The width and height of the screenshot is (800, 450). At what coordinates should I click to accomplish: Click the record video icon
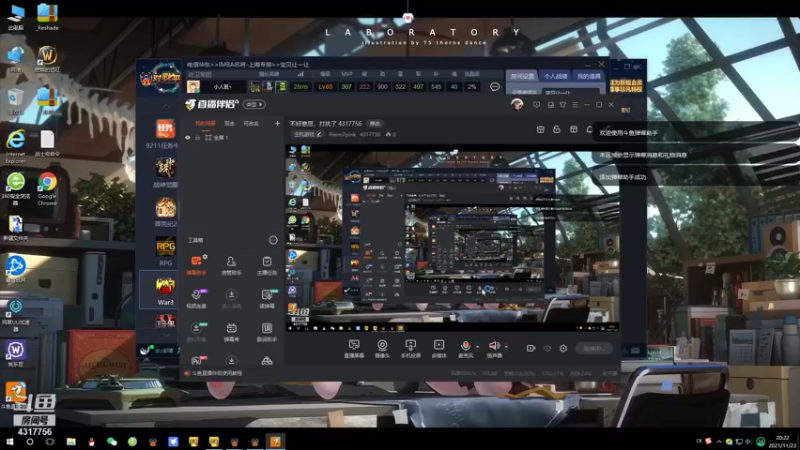pos(531,348)
